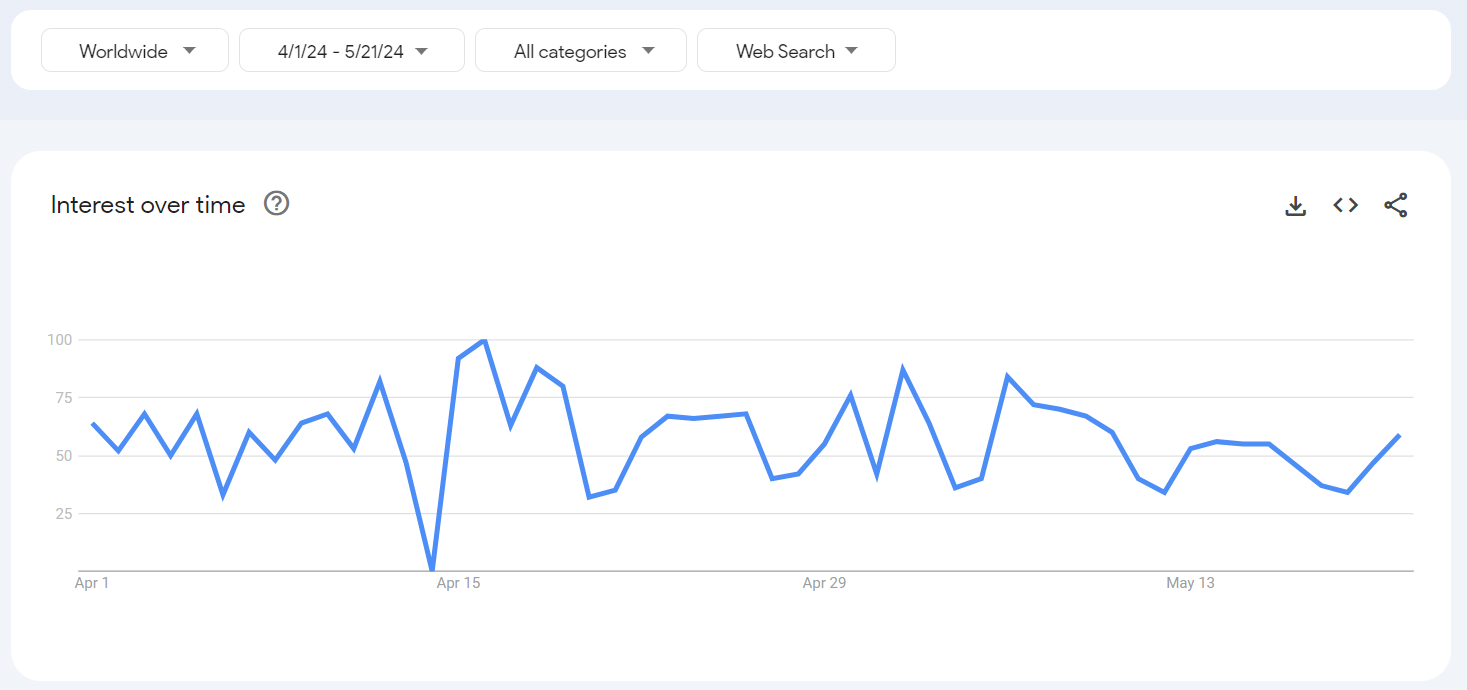Click the trend line's lowest dip at zero
Screen dimensions: 1467x690
pyautogui.click(x=432, y=570)
